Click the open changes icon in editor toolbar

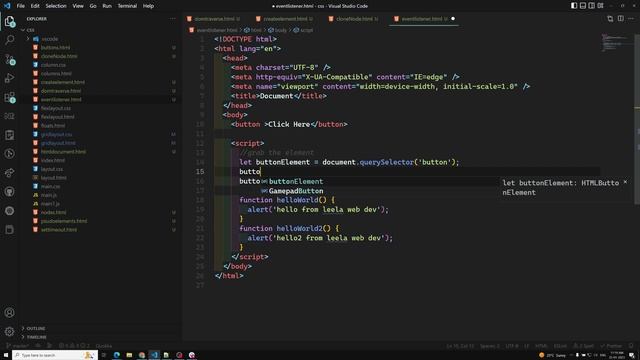click(610, 19)
